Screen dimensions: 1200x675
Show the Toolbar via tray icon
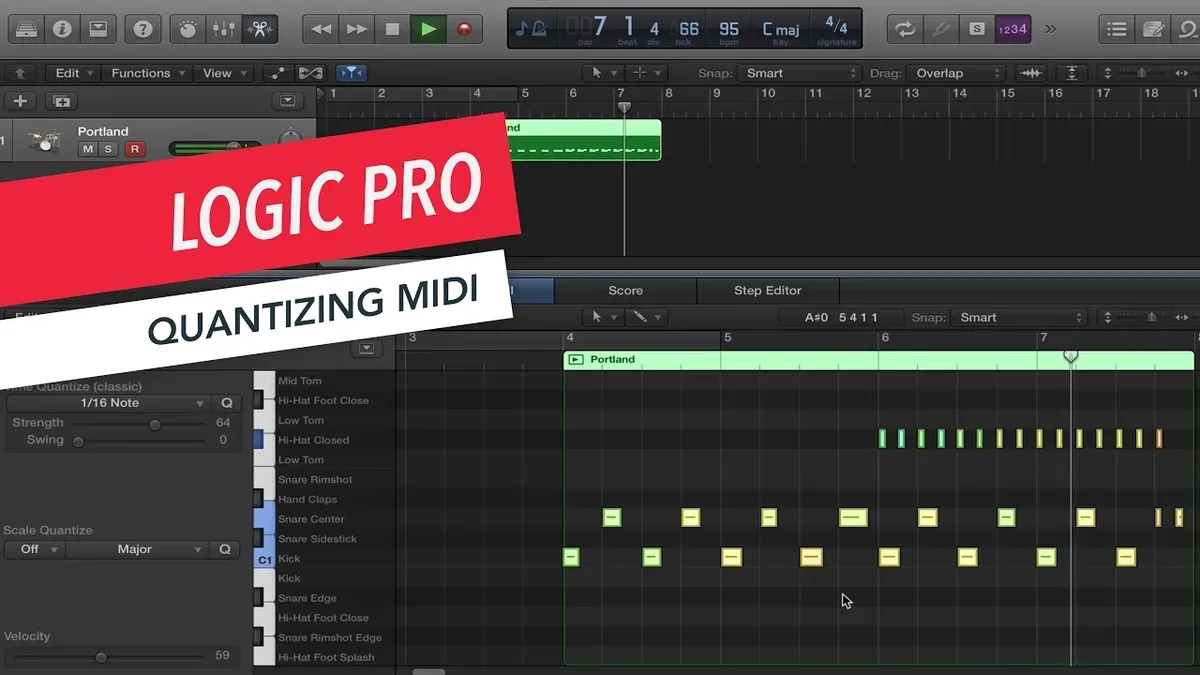click(x=98, y=29)
